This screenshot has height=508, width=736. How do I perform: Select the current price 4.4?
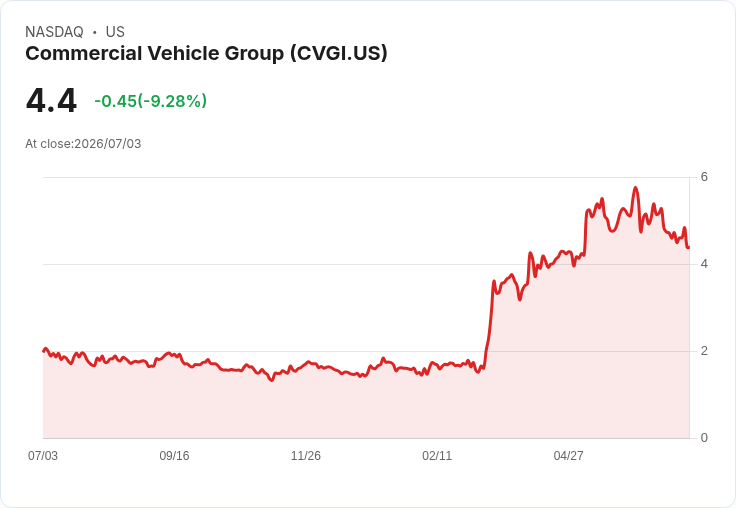[51, 101]
